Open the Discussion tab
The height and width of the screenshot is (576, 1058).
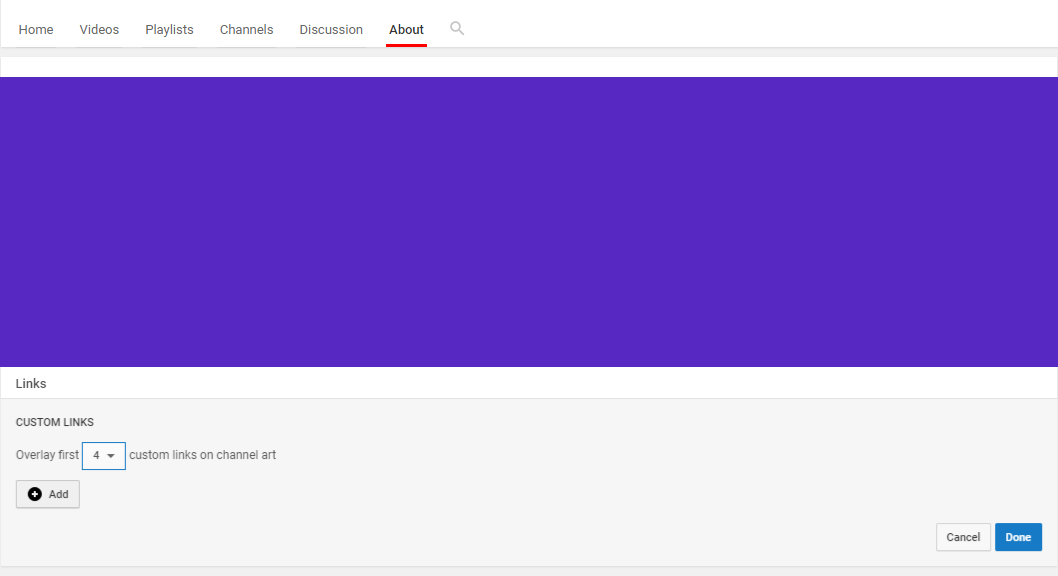click(331, 29)
